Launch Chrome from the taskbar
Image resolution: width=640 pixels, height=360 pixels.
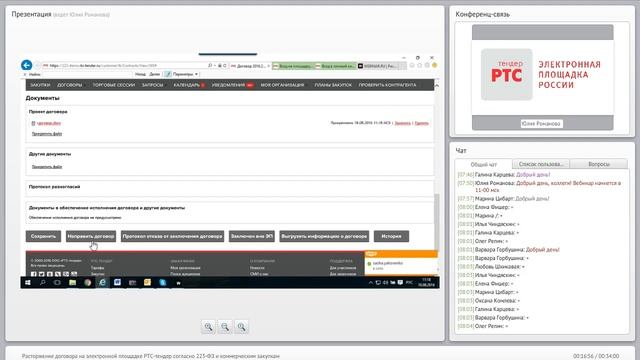(87, 282)
